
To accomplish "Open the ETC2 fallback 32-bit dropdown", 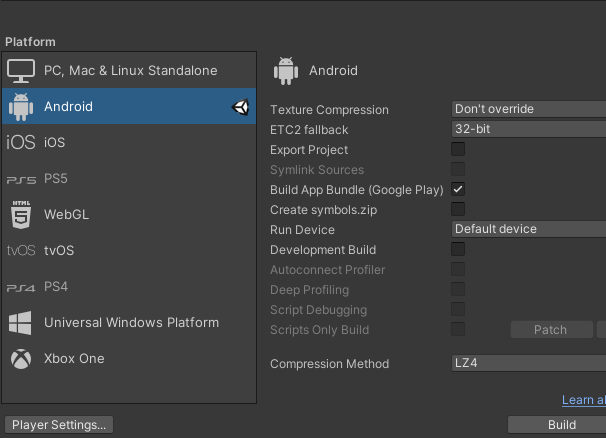I will pyautogui.click(x=529, y=129).
